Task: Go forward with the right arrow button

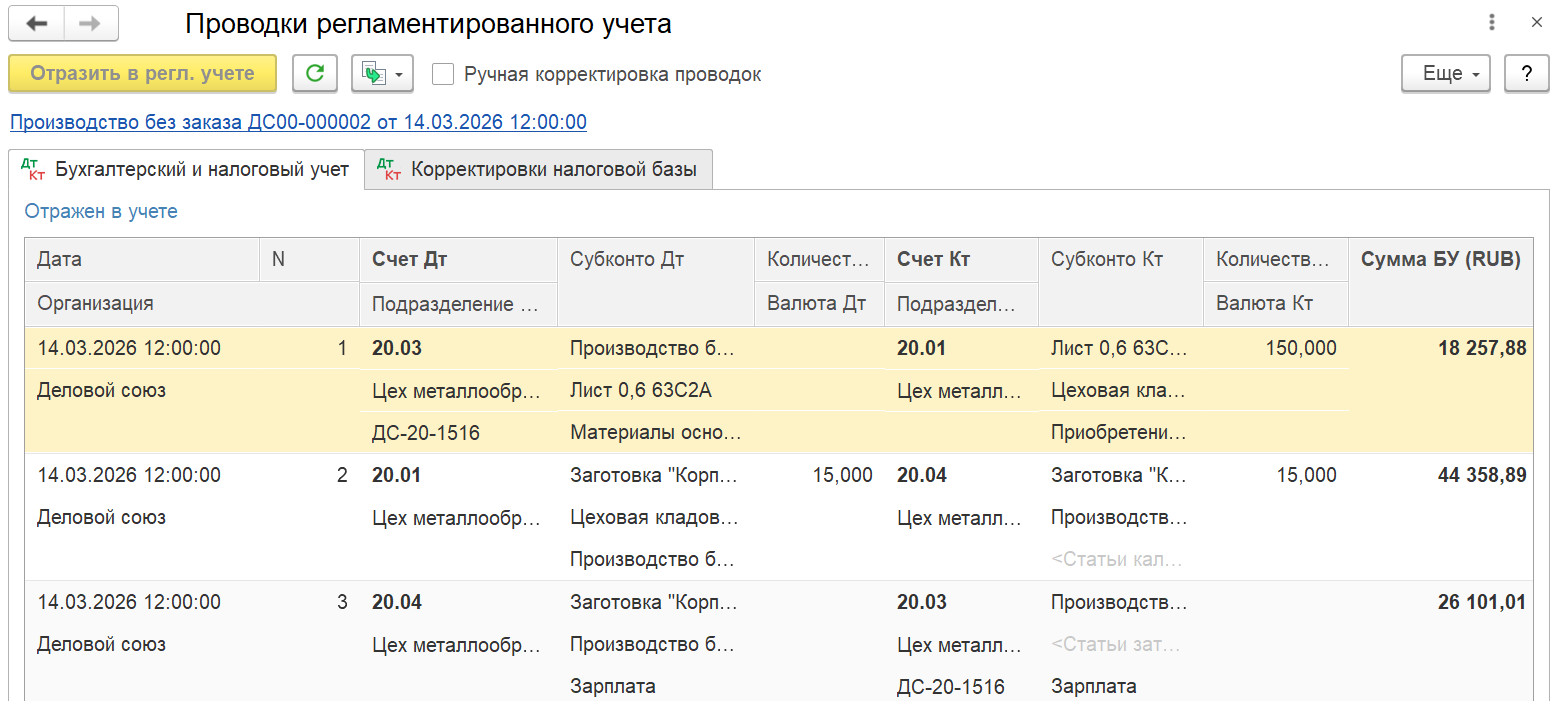Action: [91, 23]
